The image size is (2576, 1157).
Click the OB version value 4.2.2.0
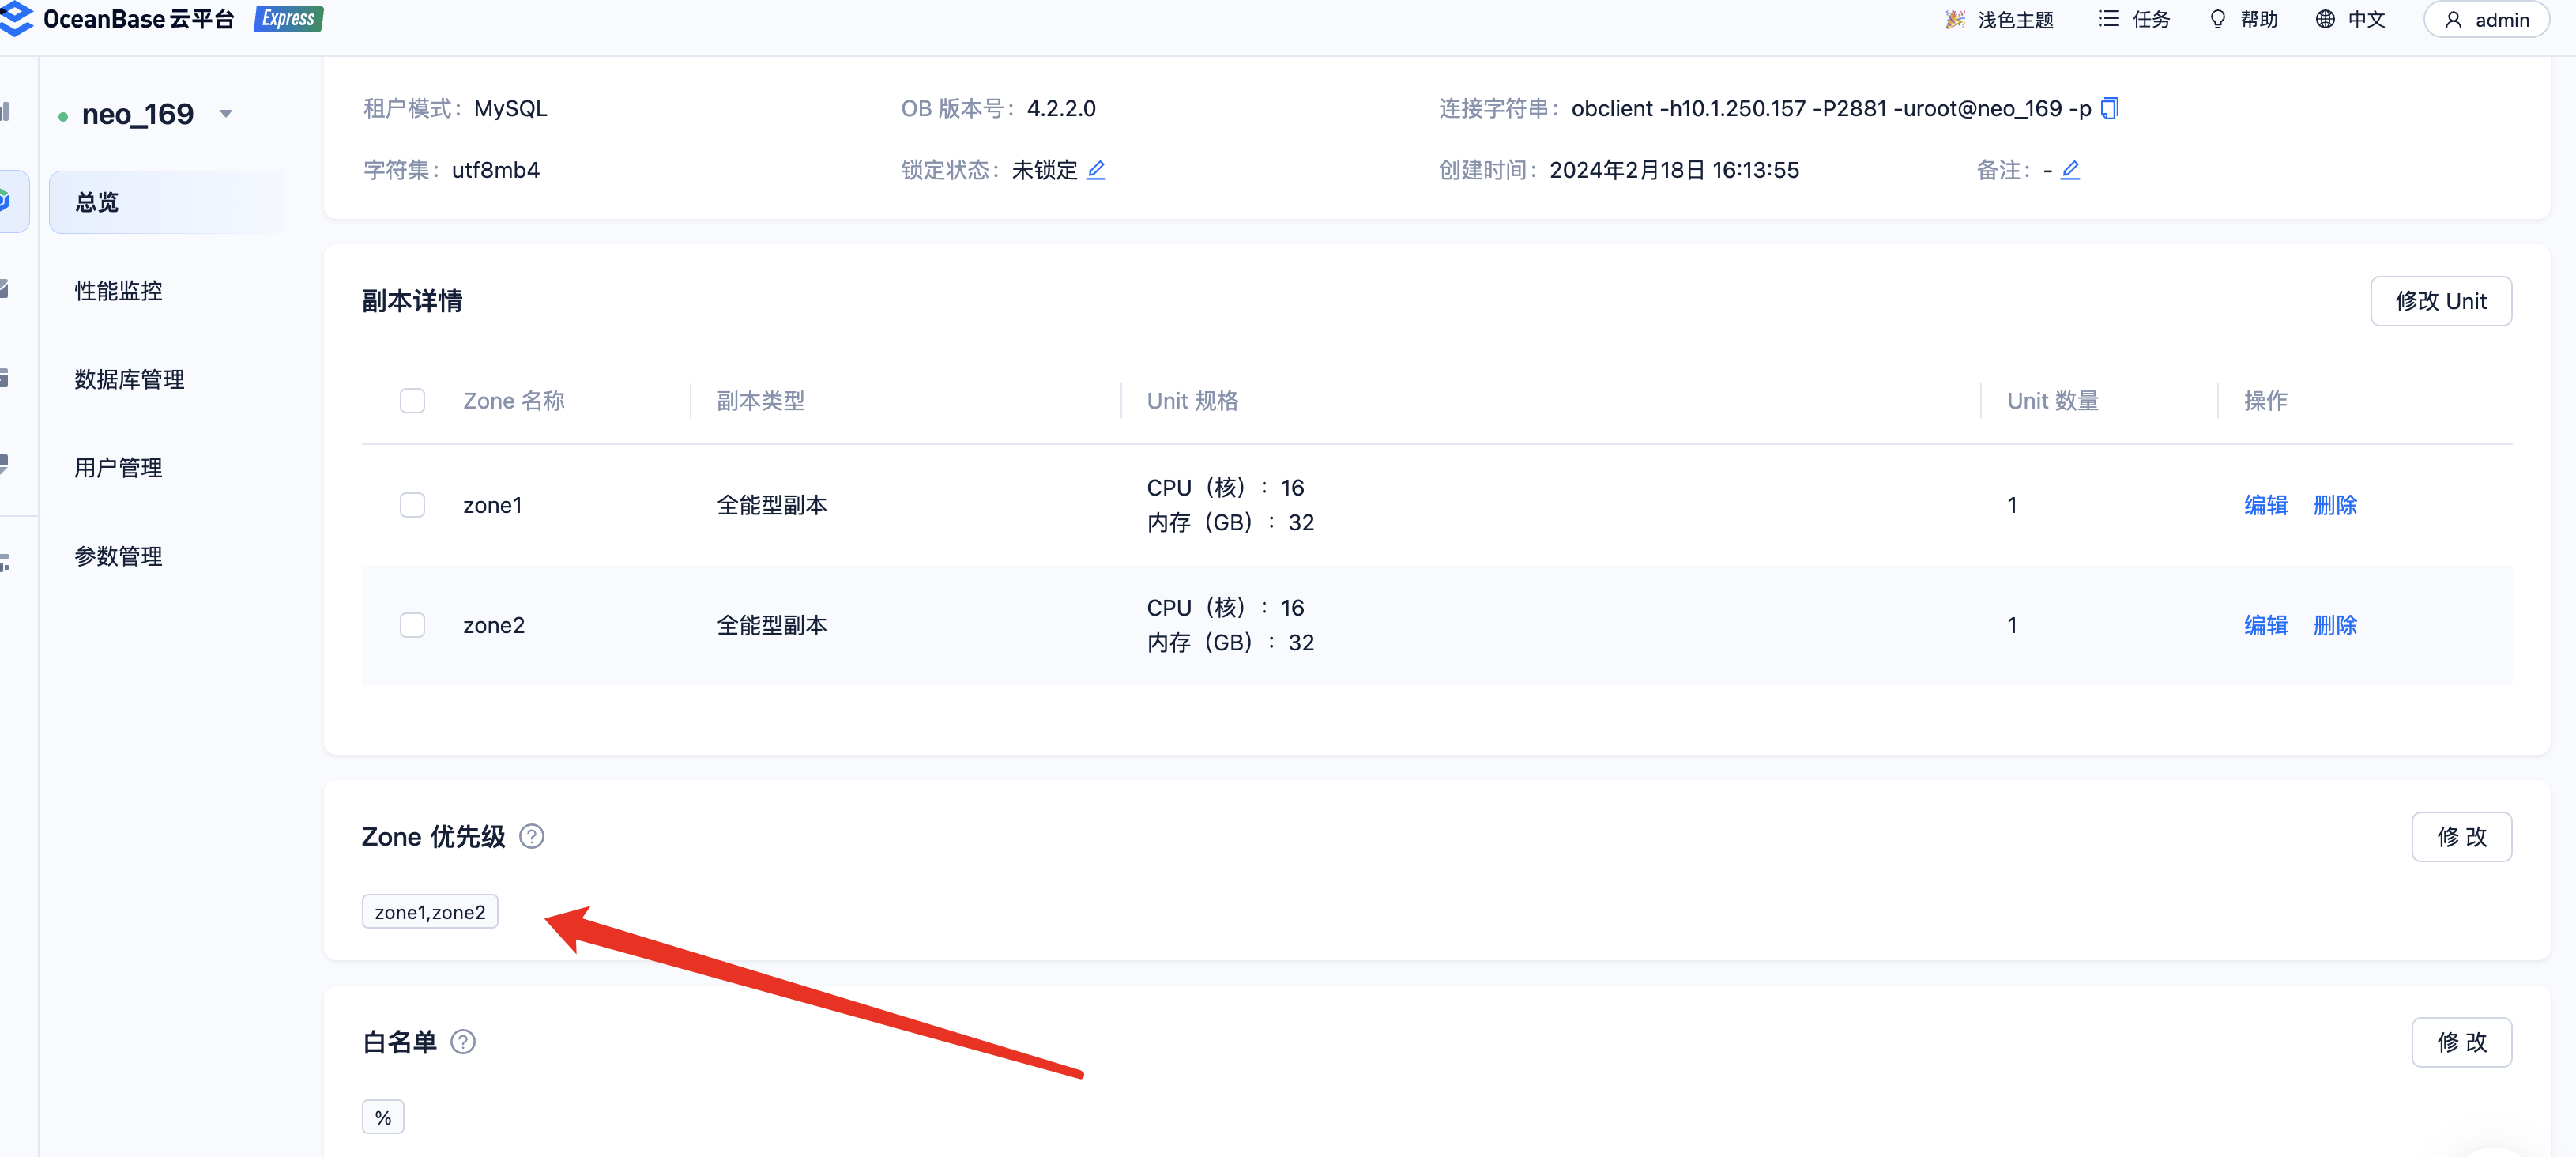coord(1061,108)
